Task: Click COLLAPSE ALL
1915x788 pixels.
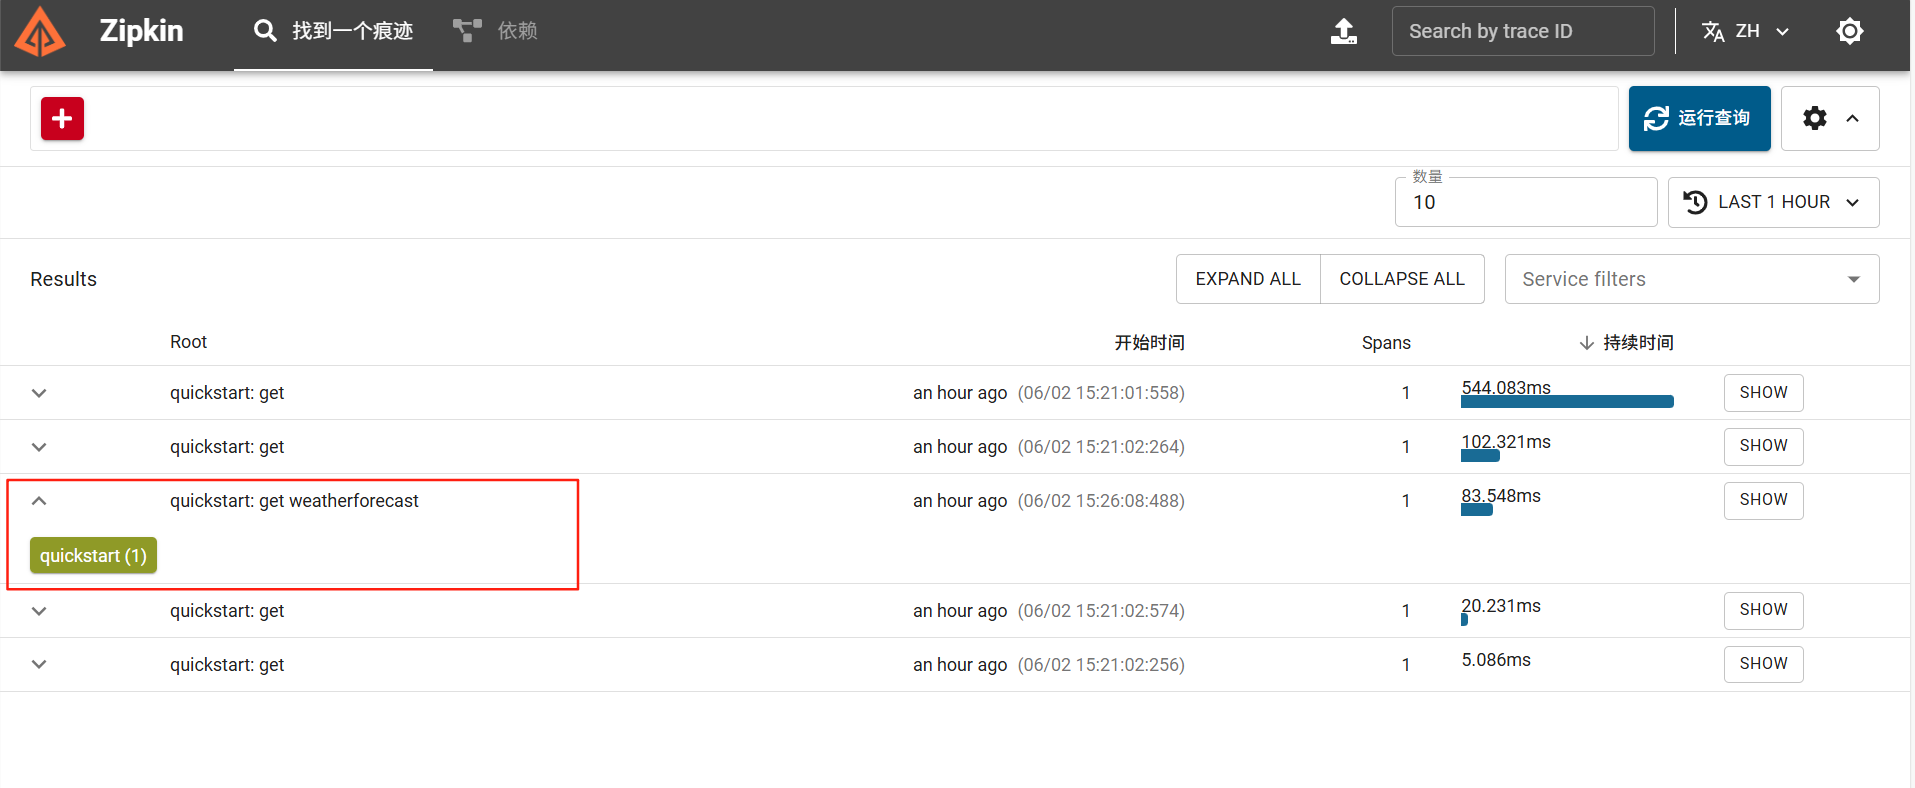Action: click(1402, 279)
